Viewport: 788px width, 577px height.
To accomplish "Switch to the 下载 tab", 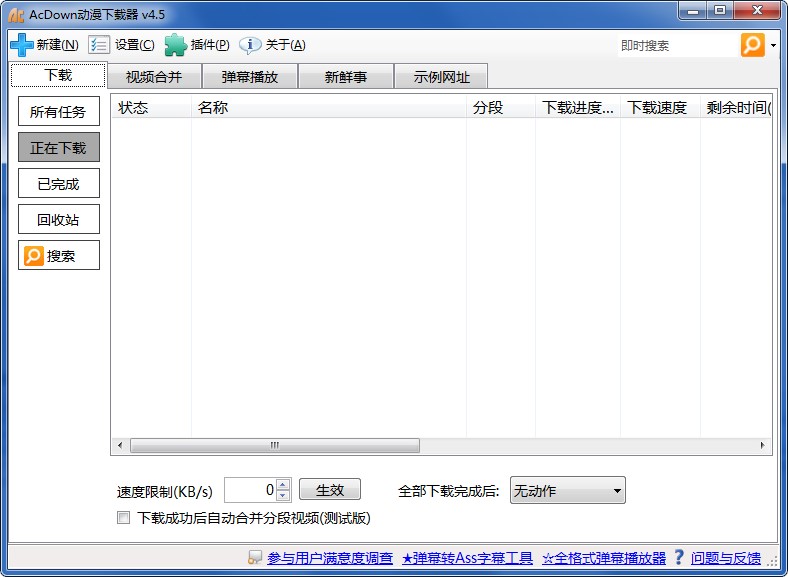I will click(x=58, y=75).
